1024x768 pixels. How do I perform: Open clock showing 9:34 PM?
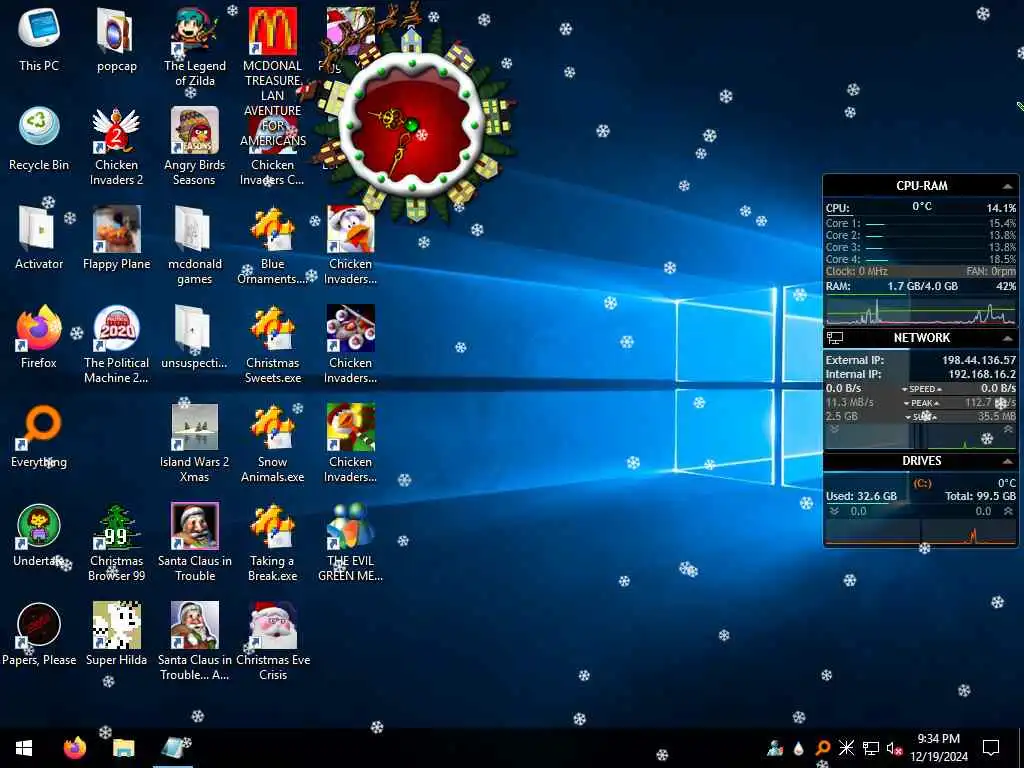click(938, 748)
